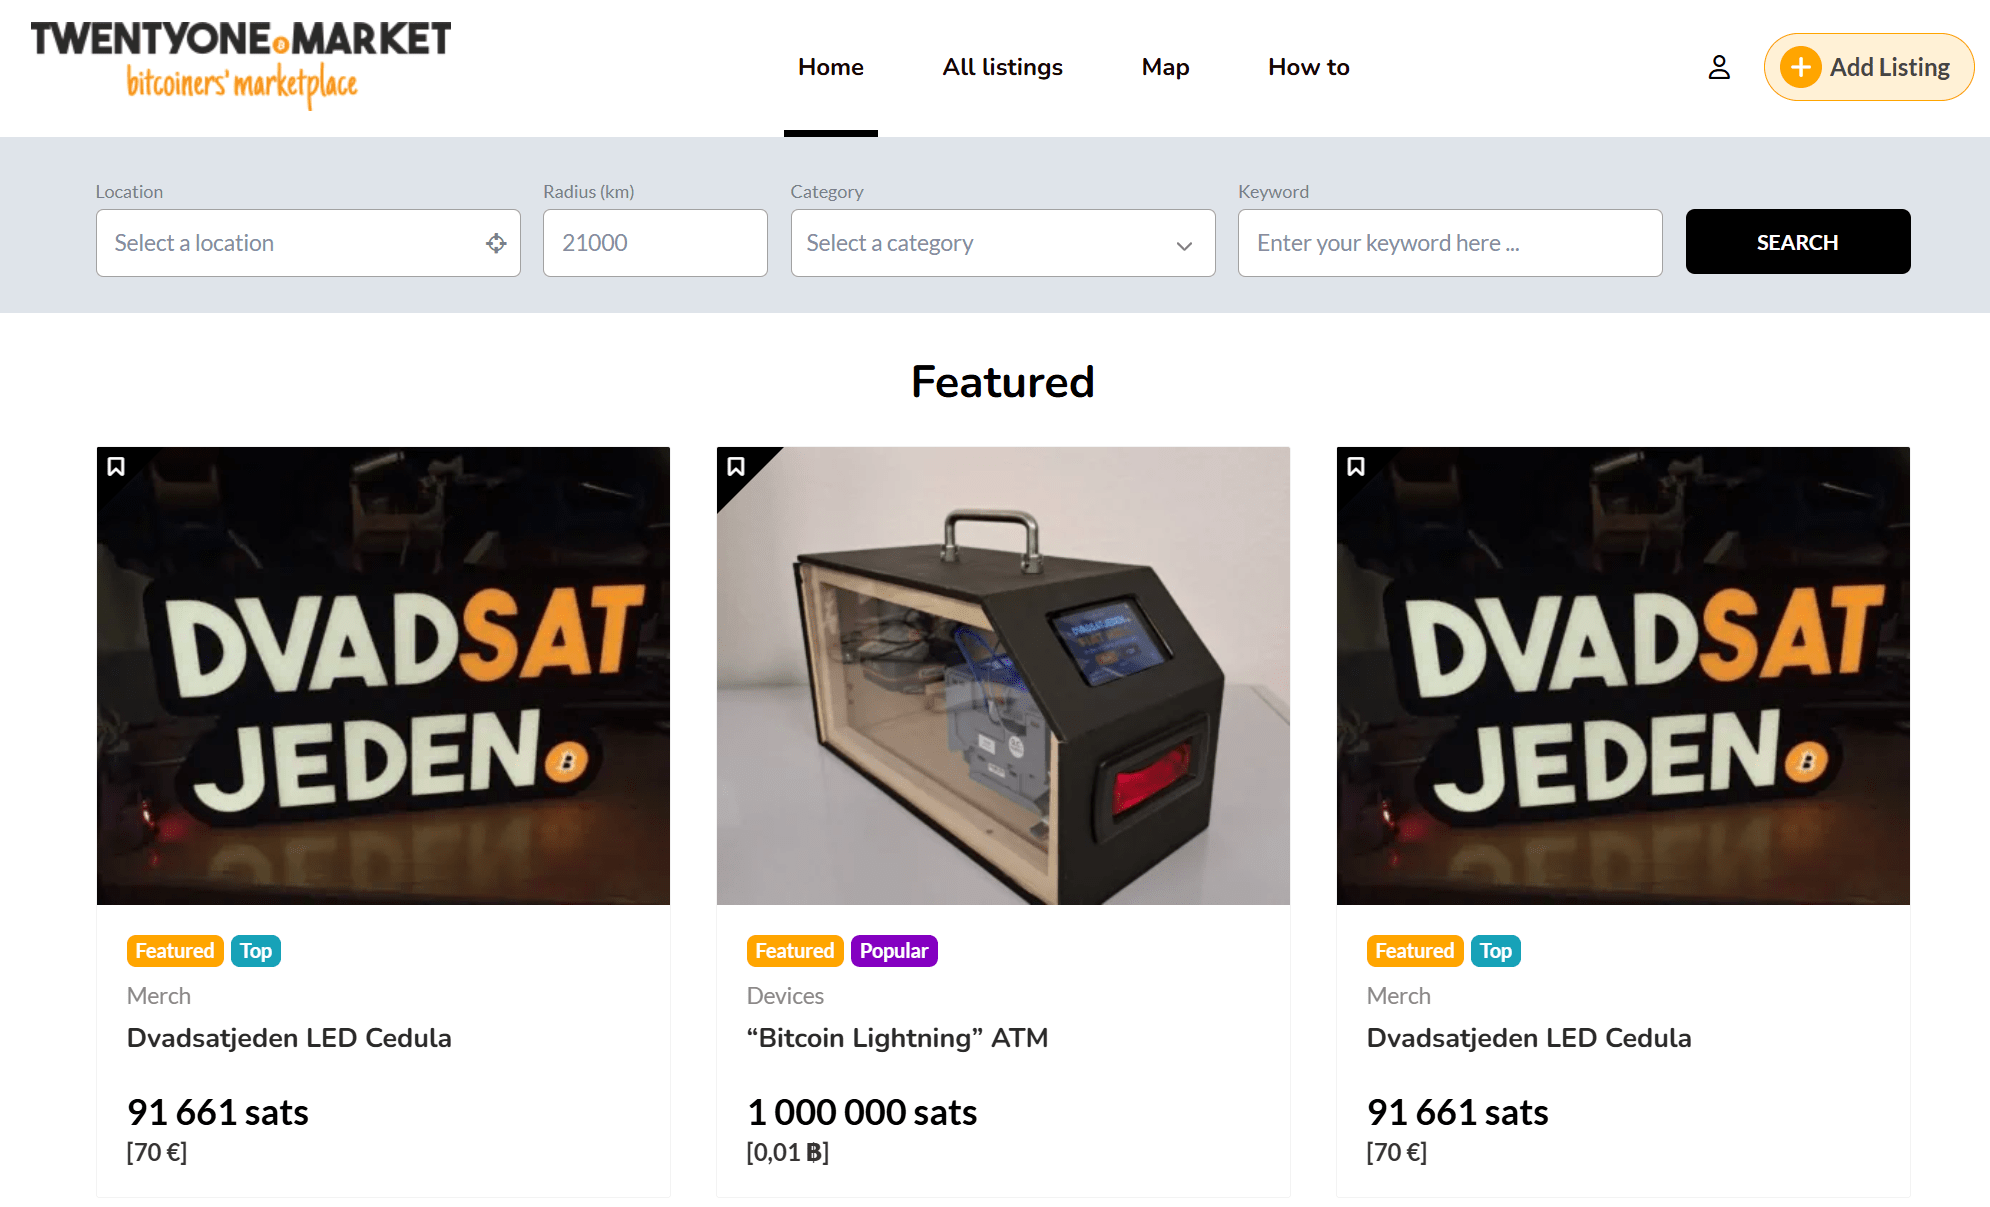1990x1207 pixels.
Task: Bookmark the first Dvadsatjeden LED Cedula listing
Action: tap(116, 467)
